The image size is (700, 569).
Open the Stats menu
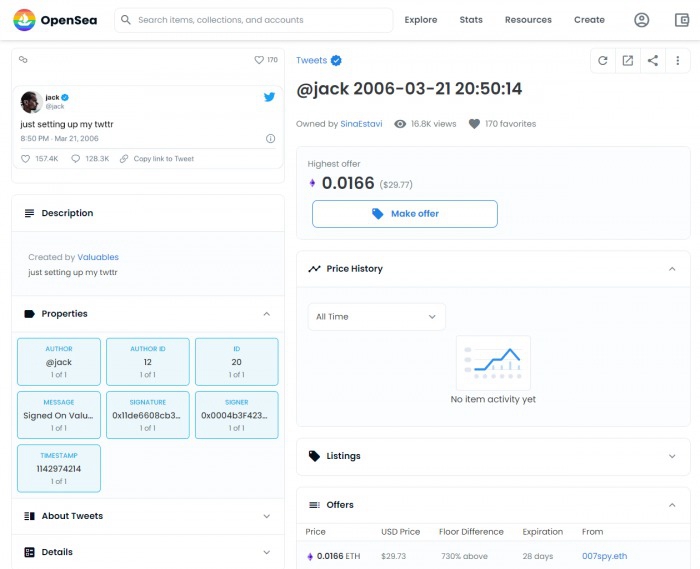tap(471, 20)
